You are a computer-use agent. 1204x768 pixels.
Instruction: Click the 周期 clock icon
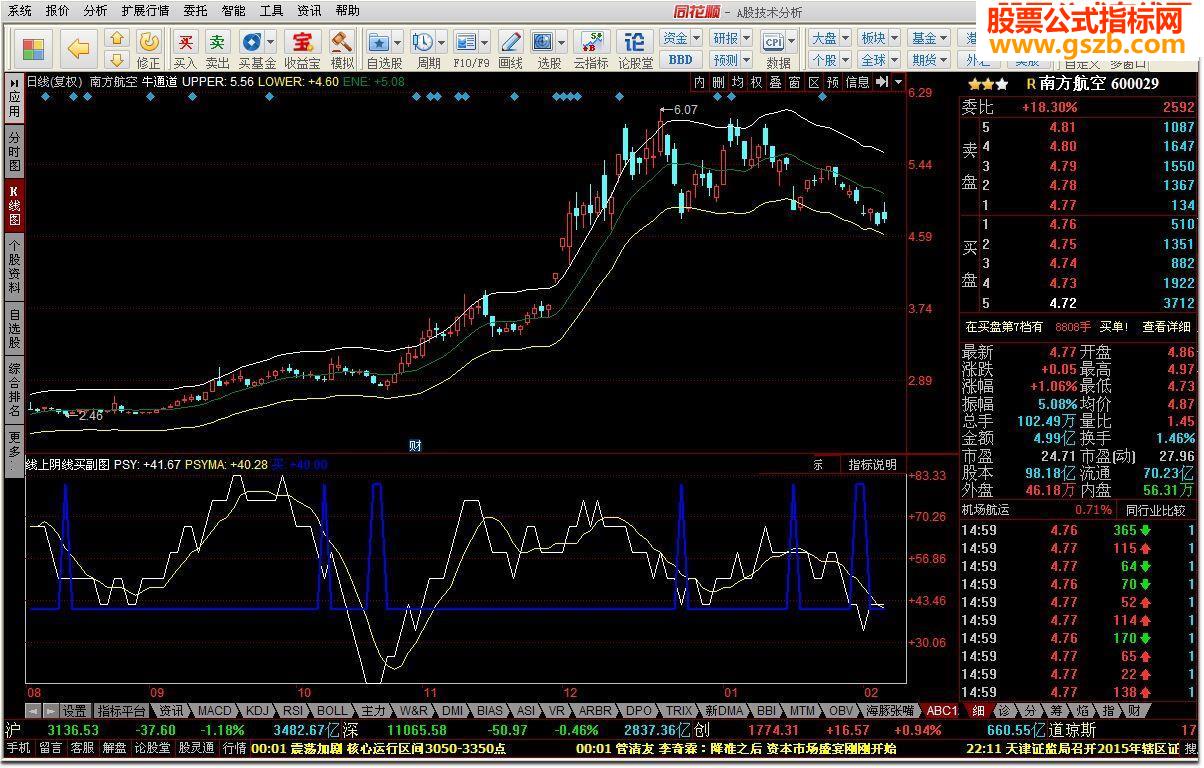tap(423, 42)
